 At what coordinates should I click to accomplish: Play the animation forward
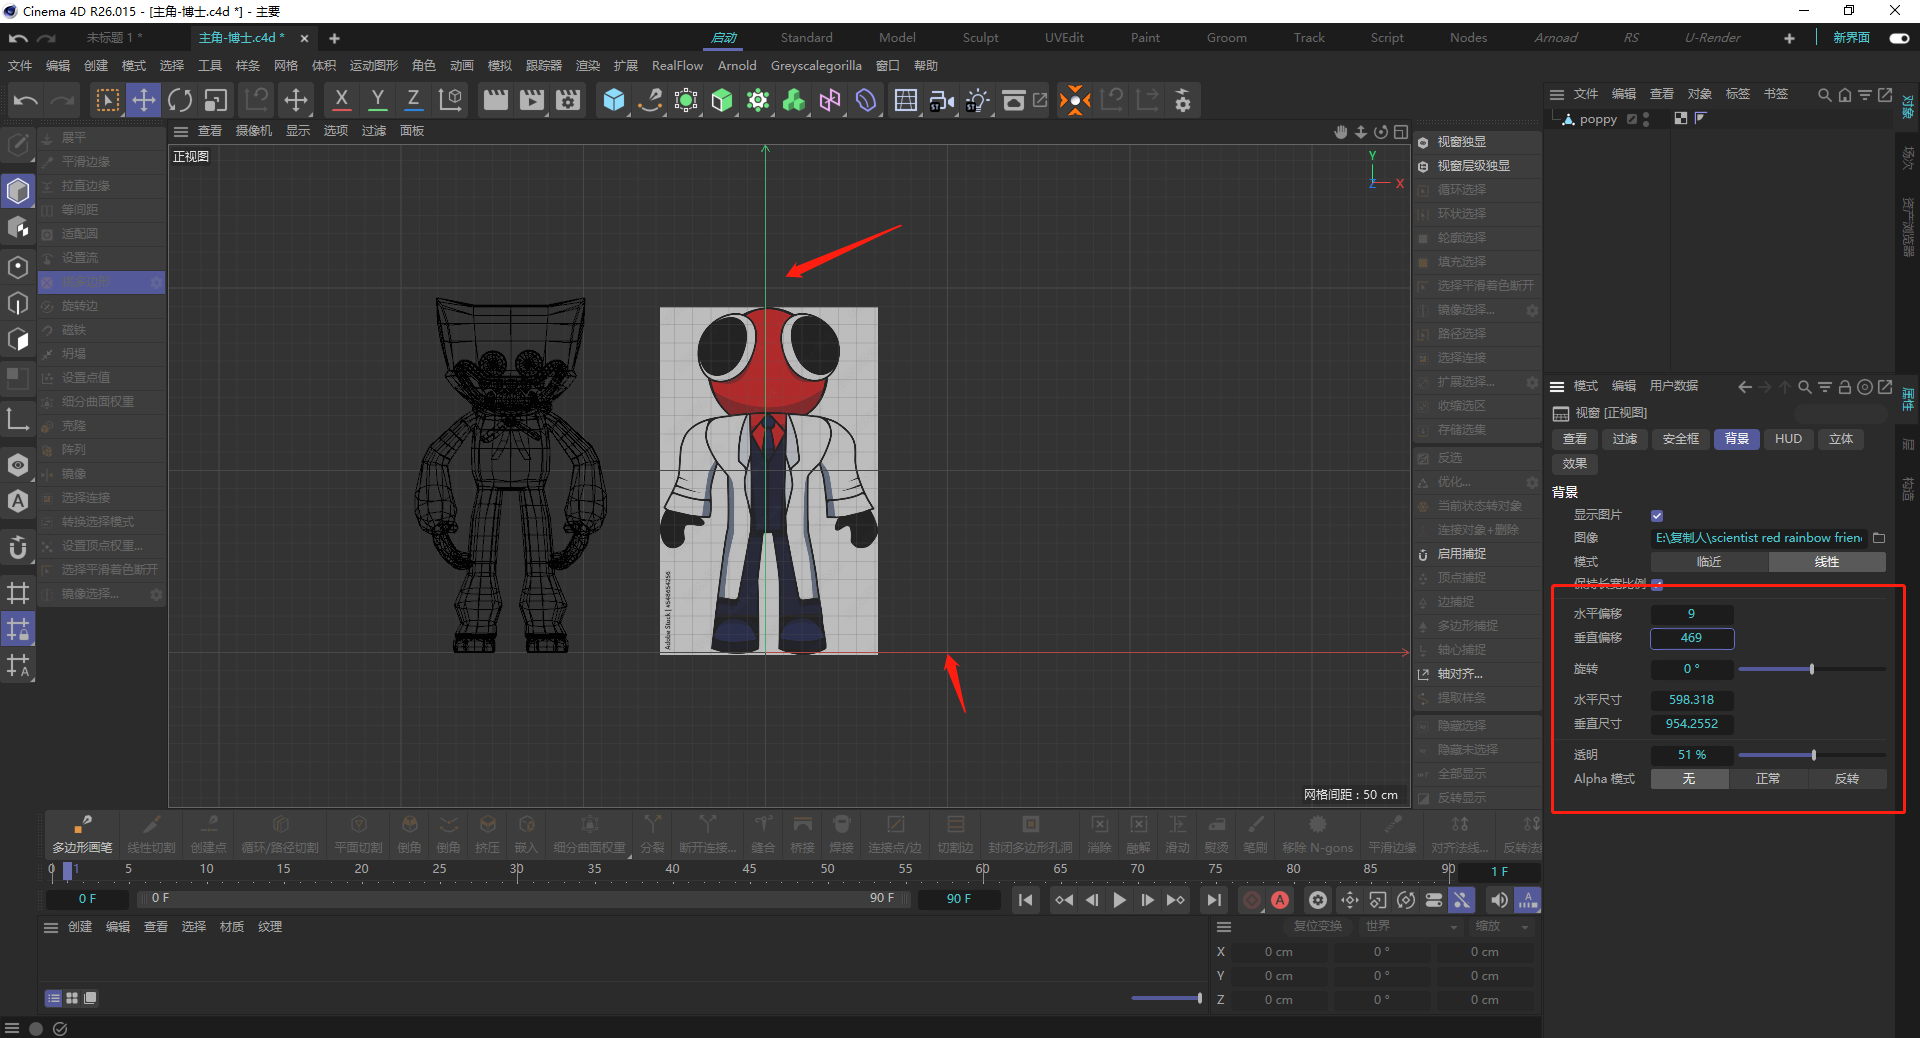click(x=1119, y=900)
